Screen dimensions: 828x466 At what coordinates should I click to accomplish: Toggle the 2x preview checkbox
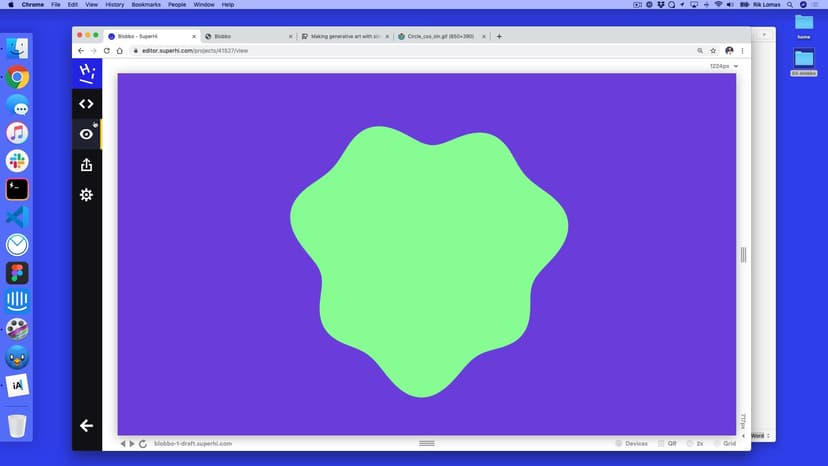(x=688, y=443)
